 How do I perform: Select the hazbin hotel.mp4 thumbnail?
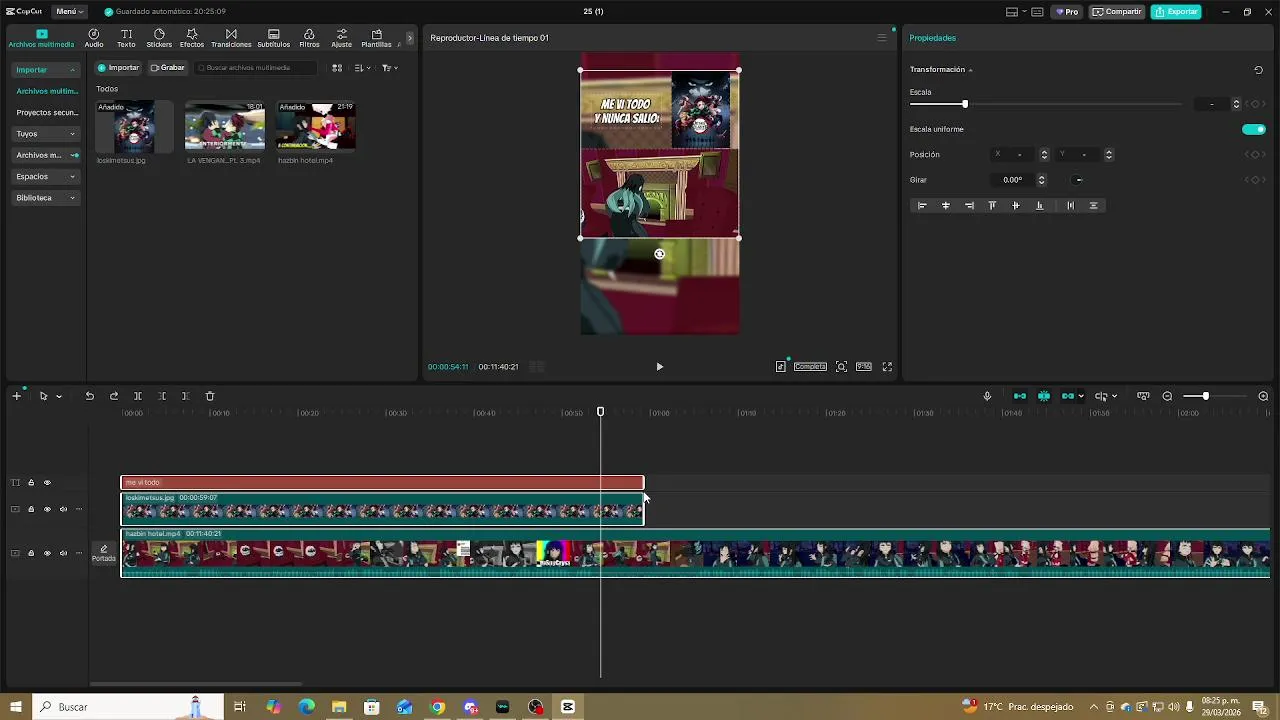316,126
